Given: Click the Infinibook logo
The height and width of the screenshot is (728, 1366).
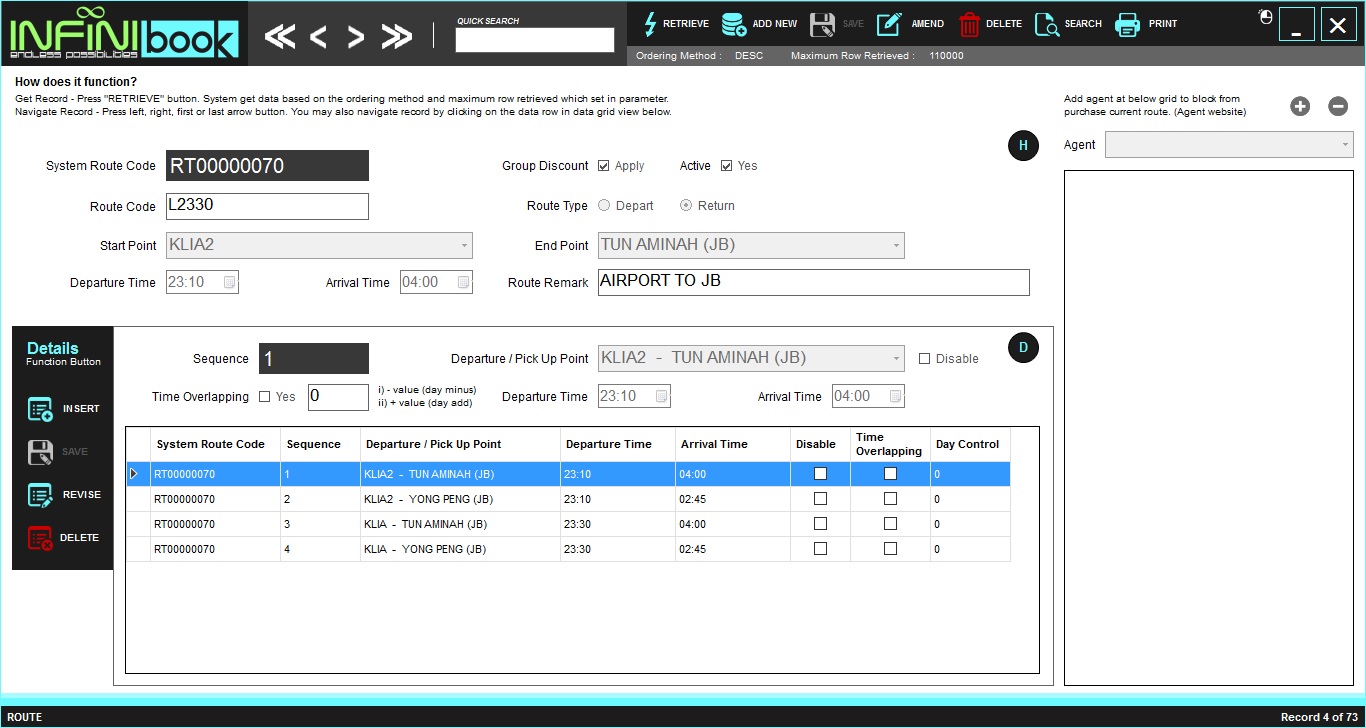Looking at the screenshot, I should [x=124, y=34].
